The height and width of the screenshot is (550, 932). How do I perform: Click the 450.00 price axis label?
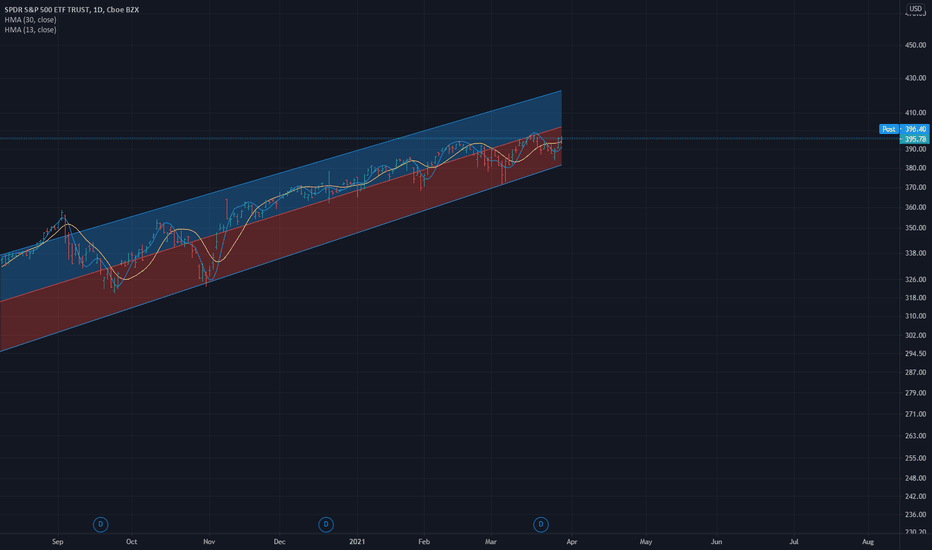pos(915,45)
